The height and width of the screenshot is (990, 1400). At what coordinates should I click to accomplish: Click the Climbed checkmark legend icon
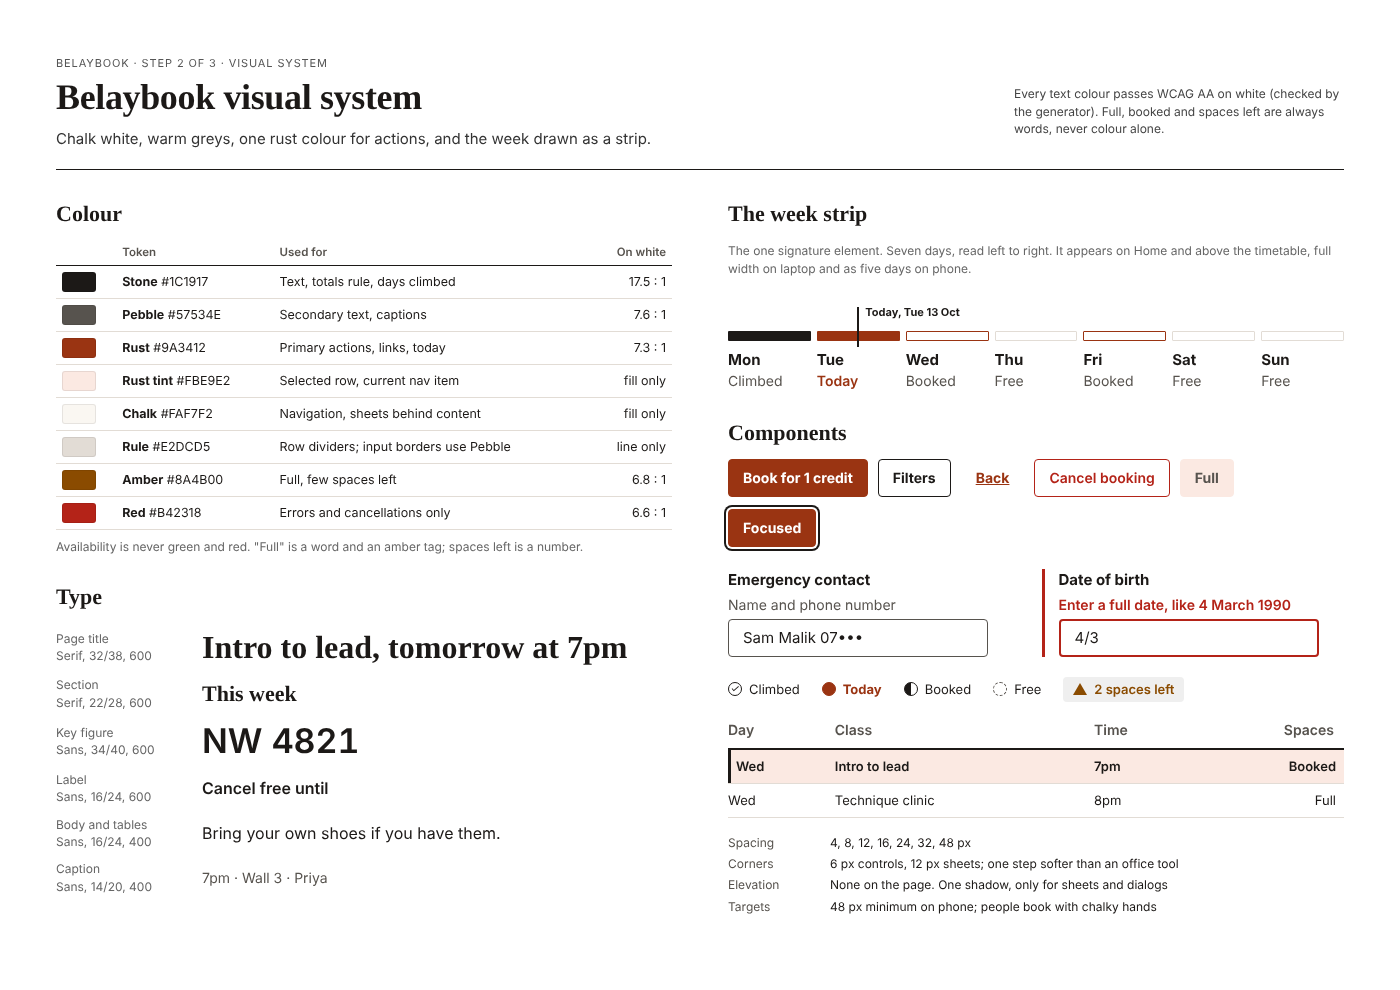[735, 689]
